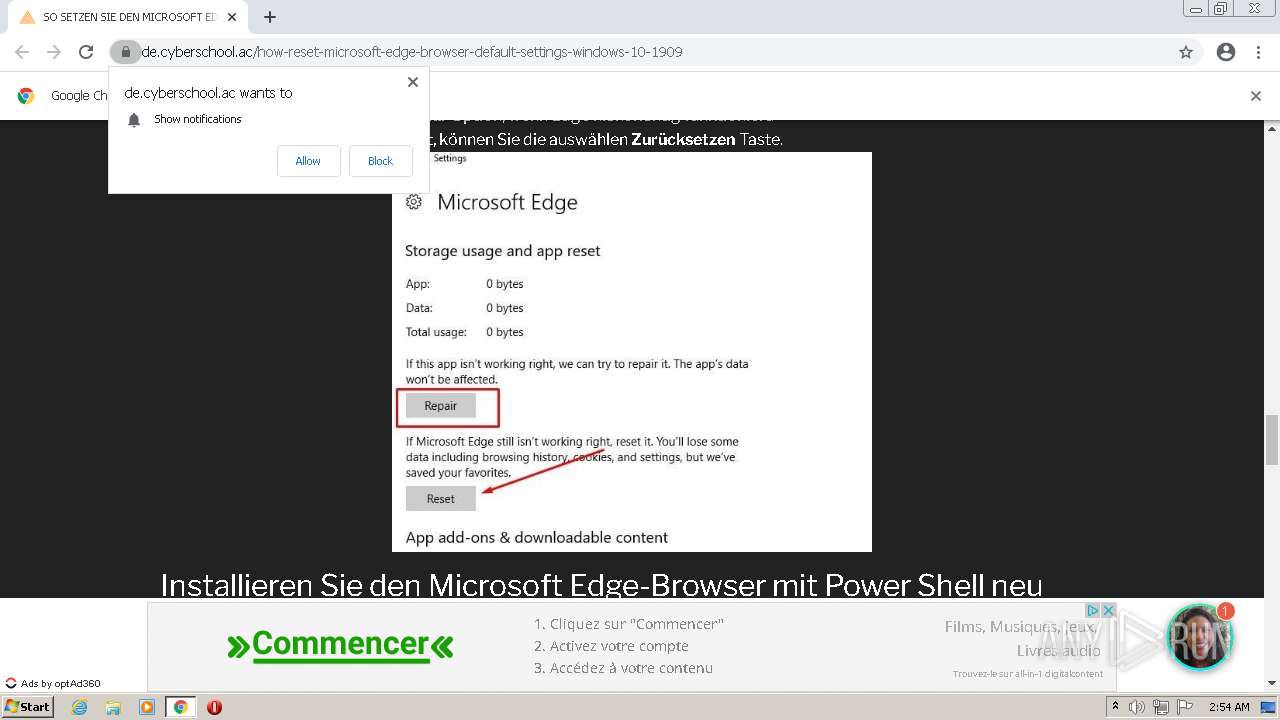Click the red antivirus taskbar icon
The height and width of the screenshot is (720, 1280).
point(214,707)
